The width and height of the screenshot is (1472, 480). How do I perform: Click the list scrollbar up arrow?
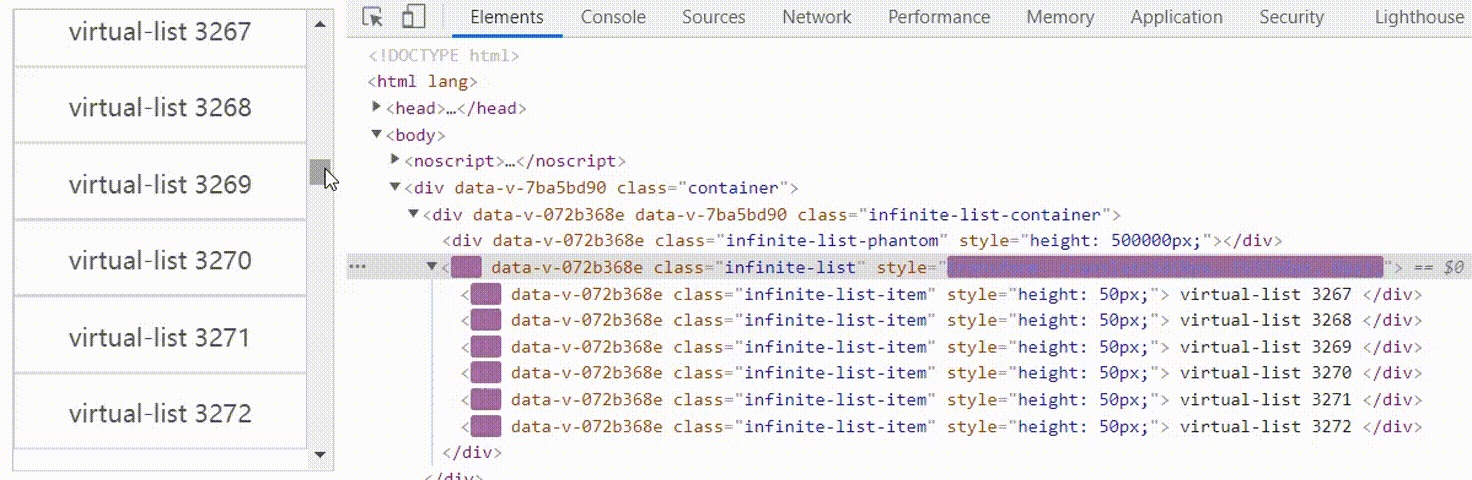[x=320, y=22]
